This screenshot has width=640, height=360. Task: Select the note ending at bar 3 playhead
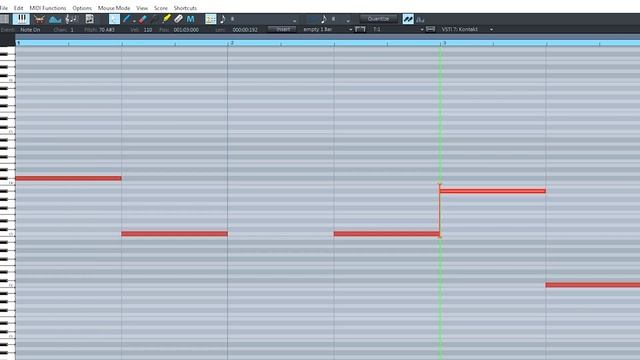387,234
